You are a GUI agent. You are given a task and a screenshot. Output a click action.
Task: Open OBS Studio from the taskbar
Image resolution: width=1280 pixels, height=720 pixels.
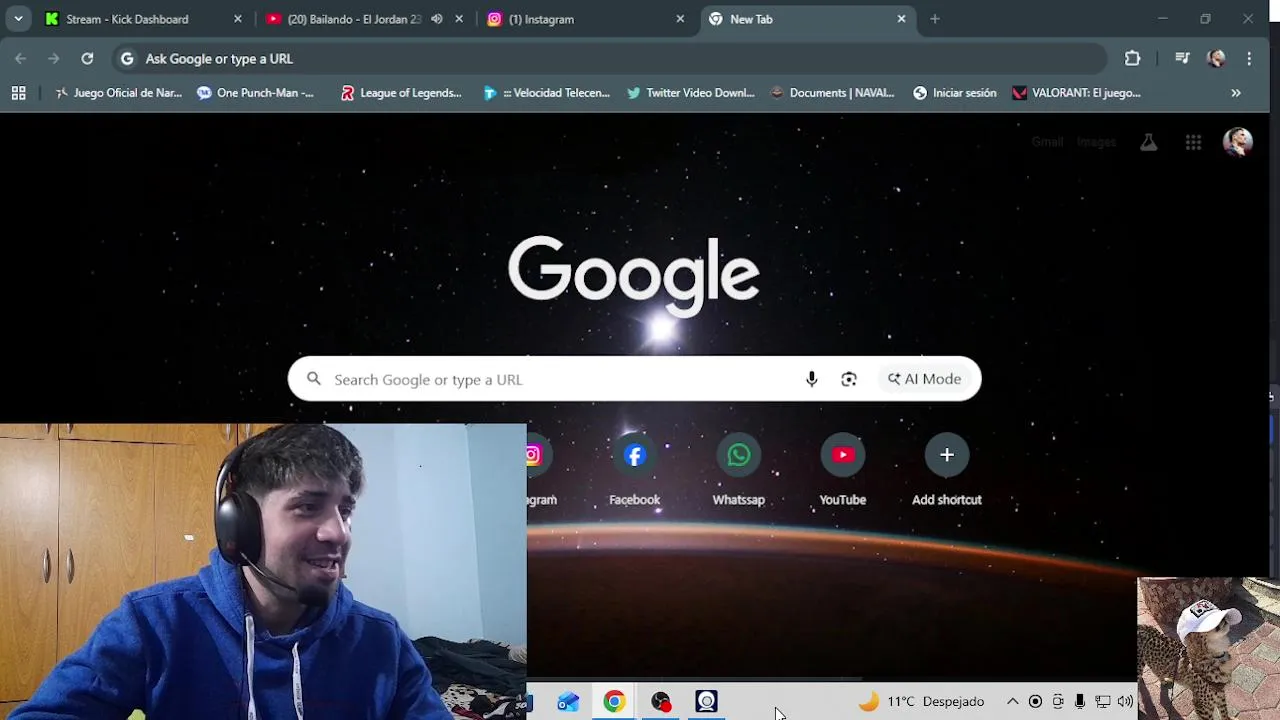coord(660,702)
